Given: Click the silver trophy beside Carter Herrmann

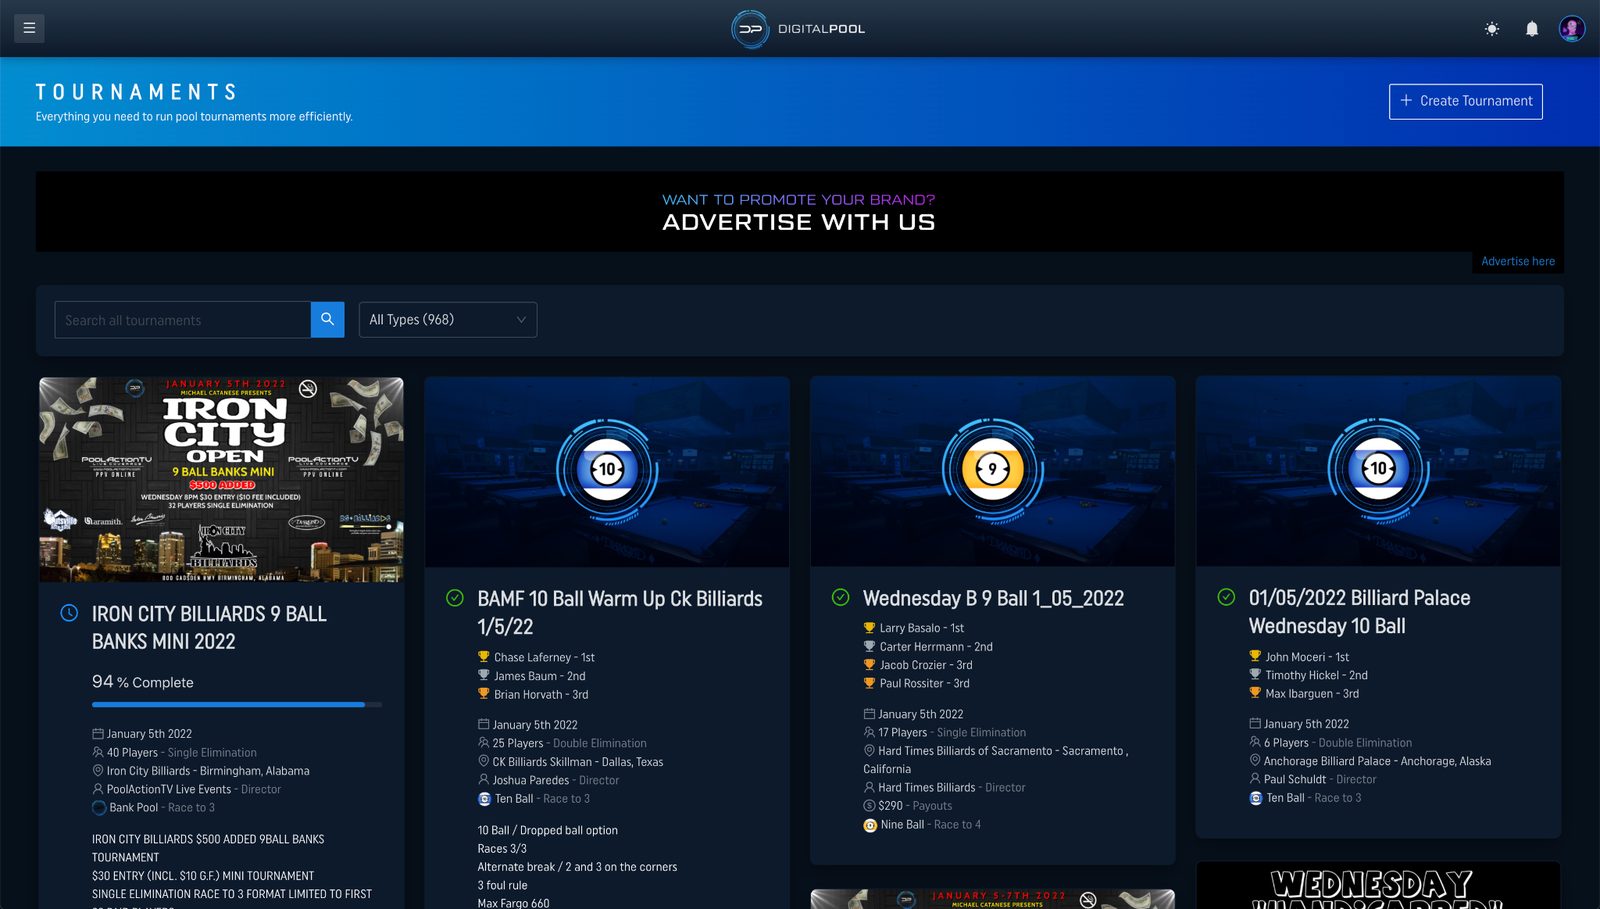Looking at the screenshot, I should (869, 646).
